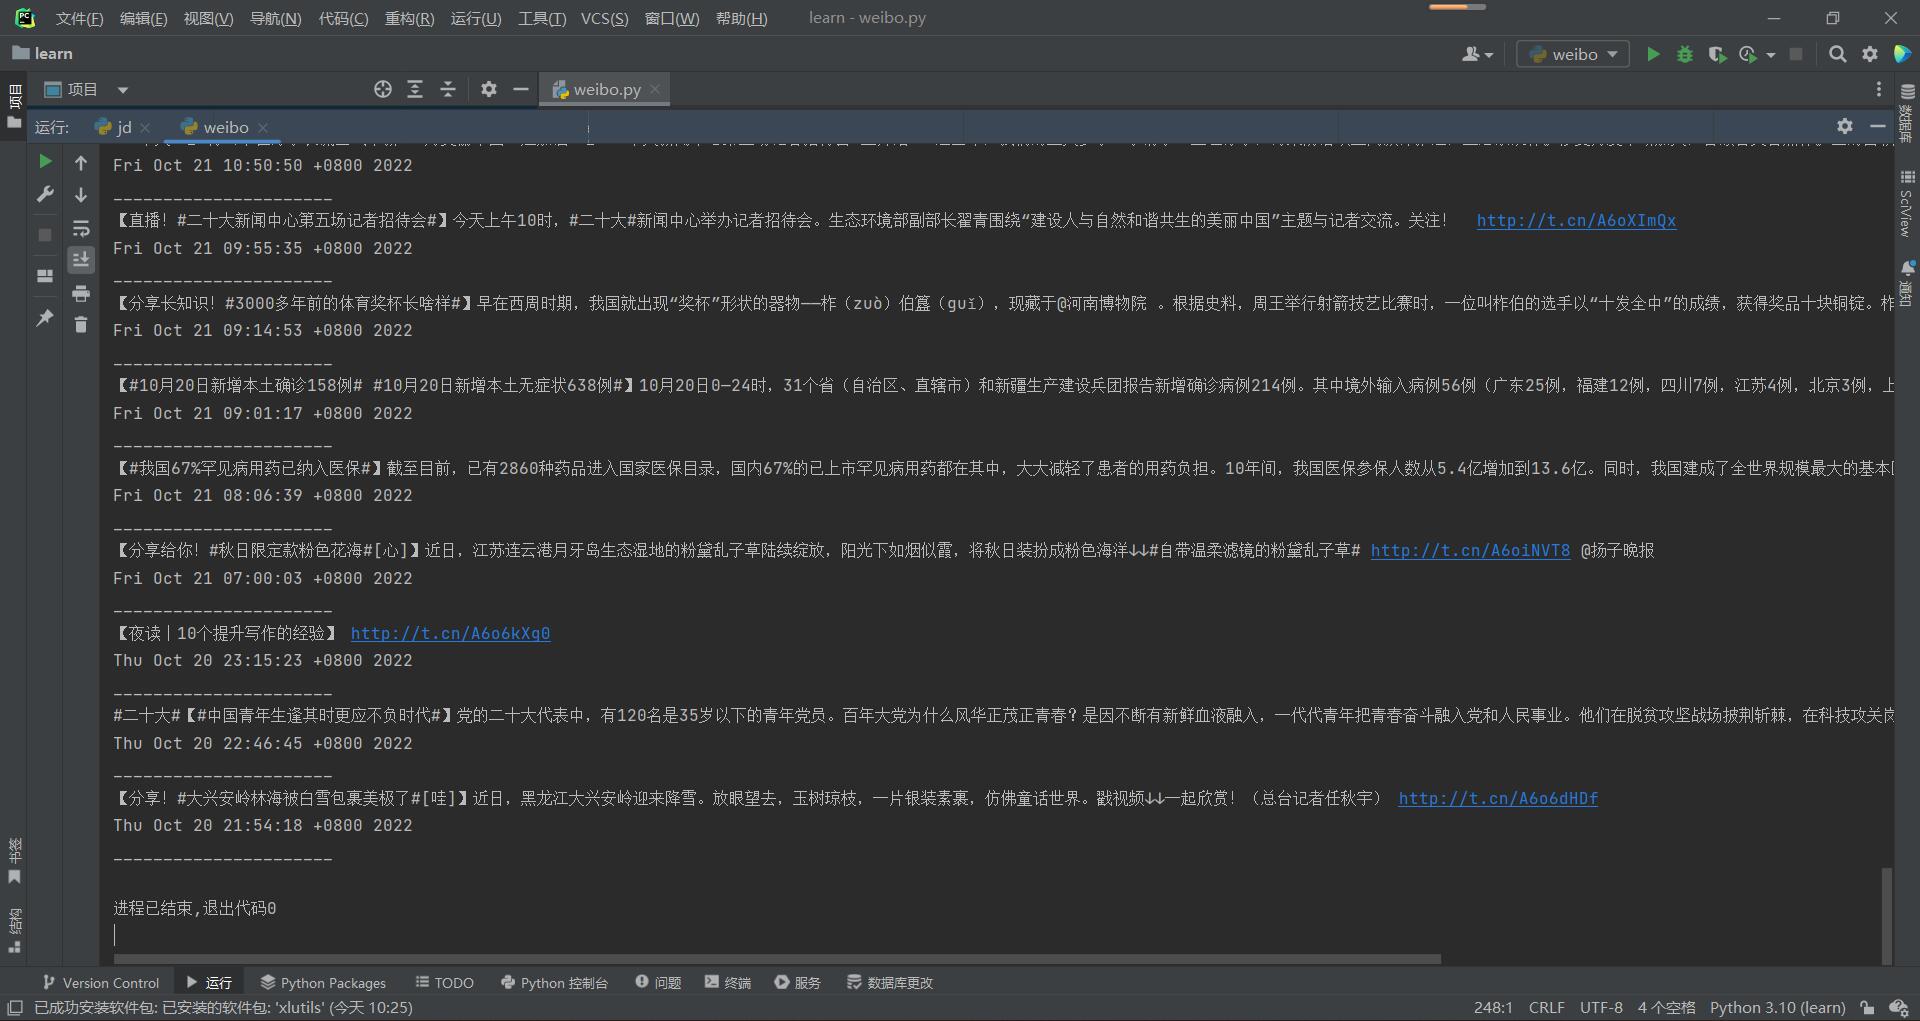Open the 重构(R) menu

pyautogui.click(x=409, y=18)
